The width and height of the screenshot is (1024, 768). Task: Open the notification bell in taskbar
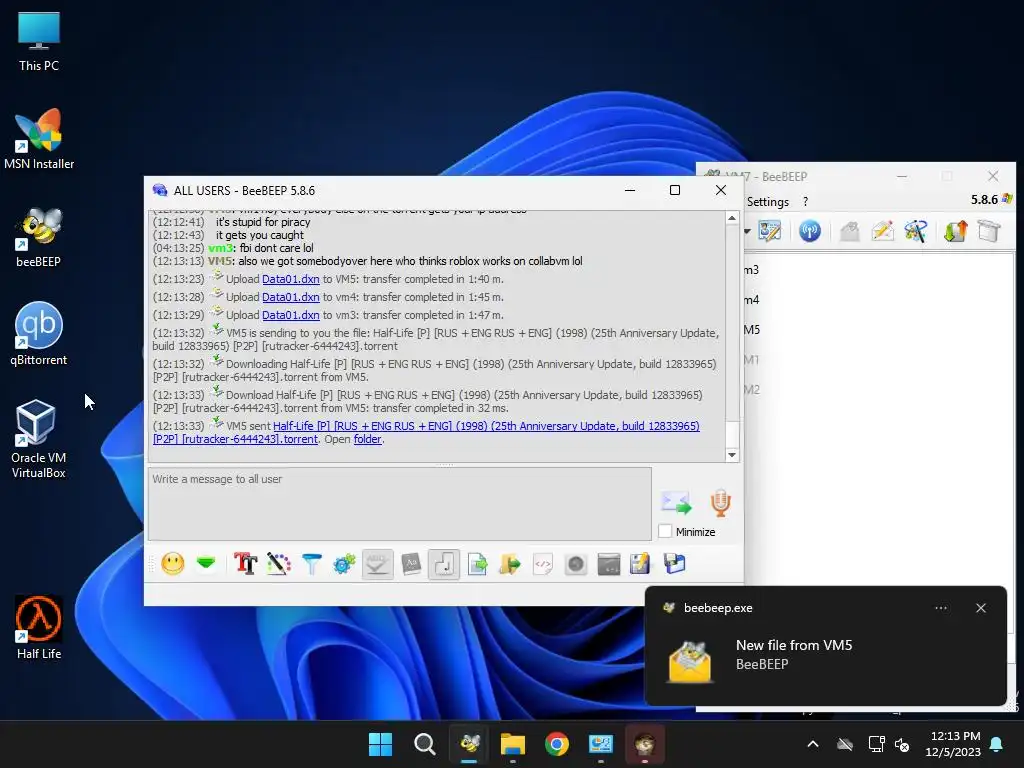click(997, 744)
